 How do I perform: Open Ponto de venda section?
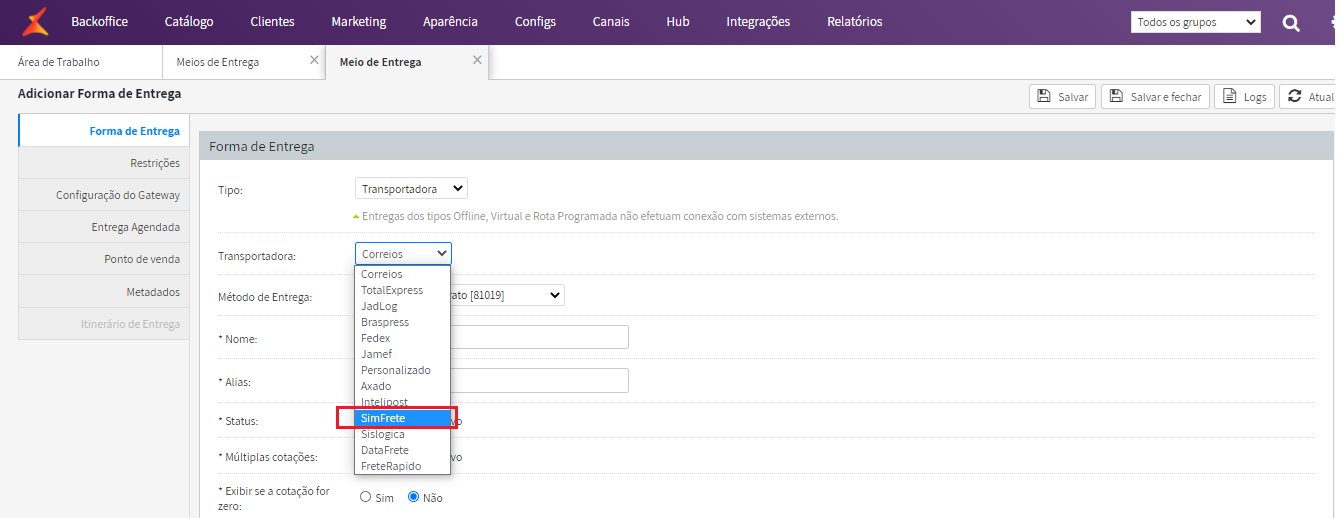tap(104, 259)
